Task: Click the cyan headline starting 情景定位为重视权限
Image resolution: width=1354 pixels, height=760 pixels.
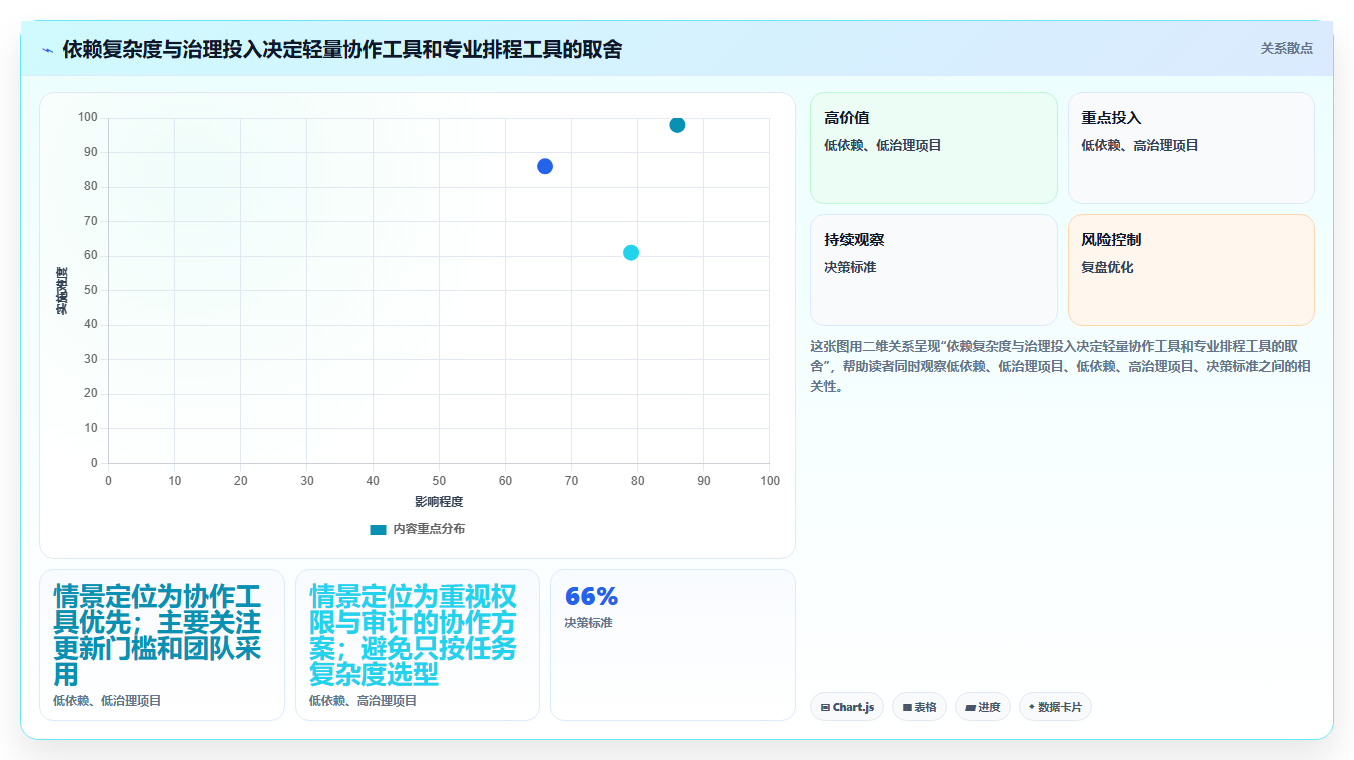Action: point(414,636)
